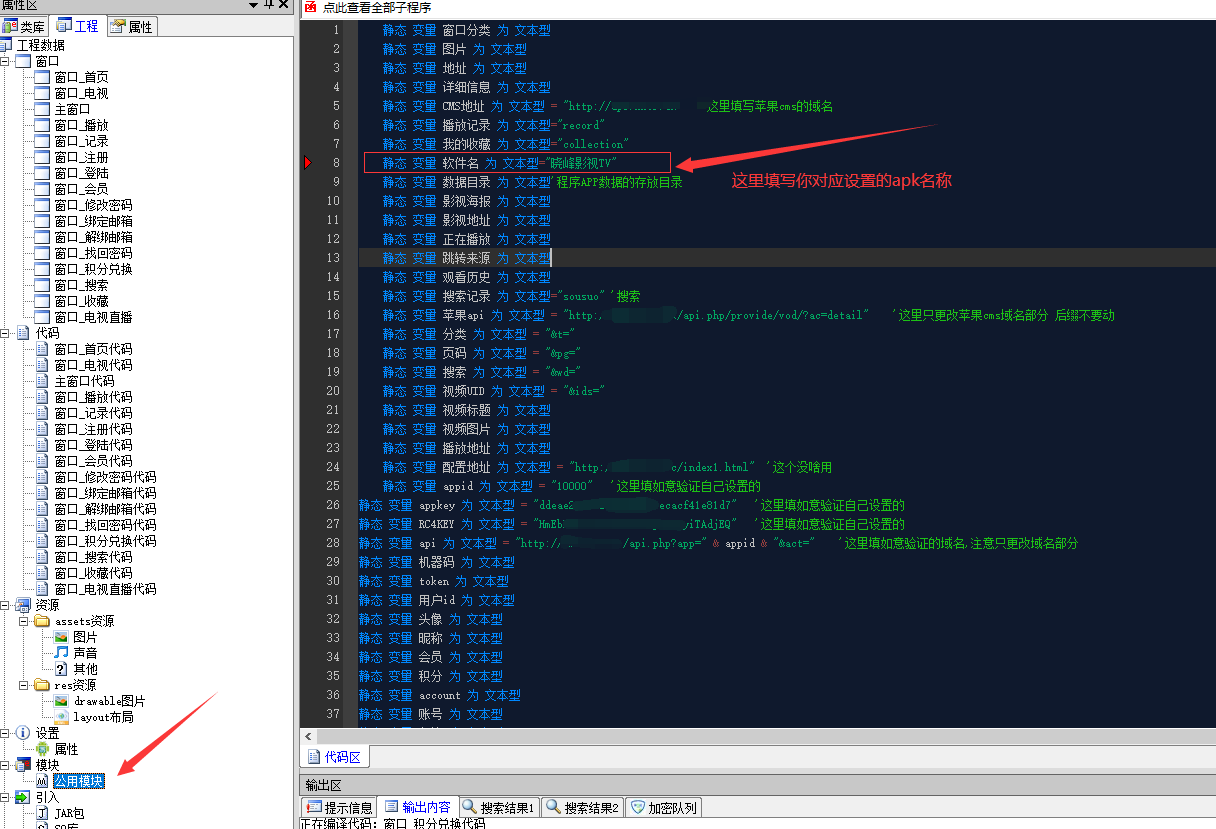
Task: Open 窗口_搜索代码 in tree
Action: [93, 557]
